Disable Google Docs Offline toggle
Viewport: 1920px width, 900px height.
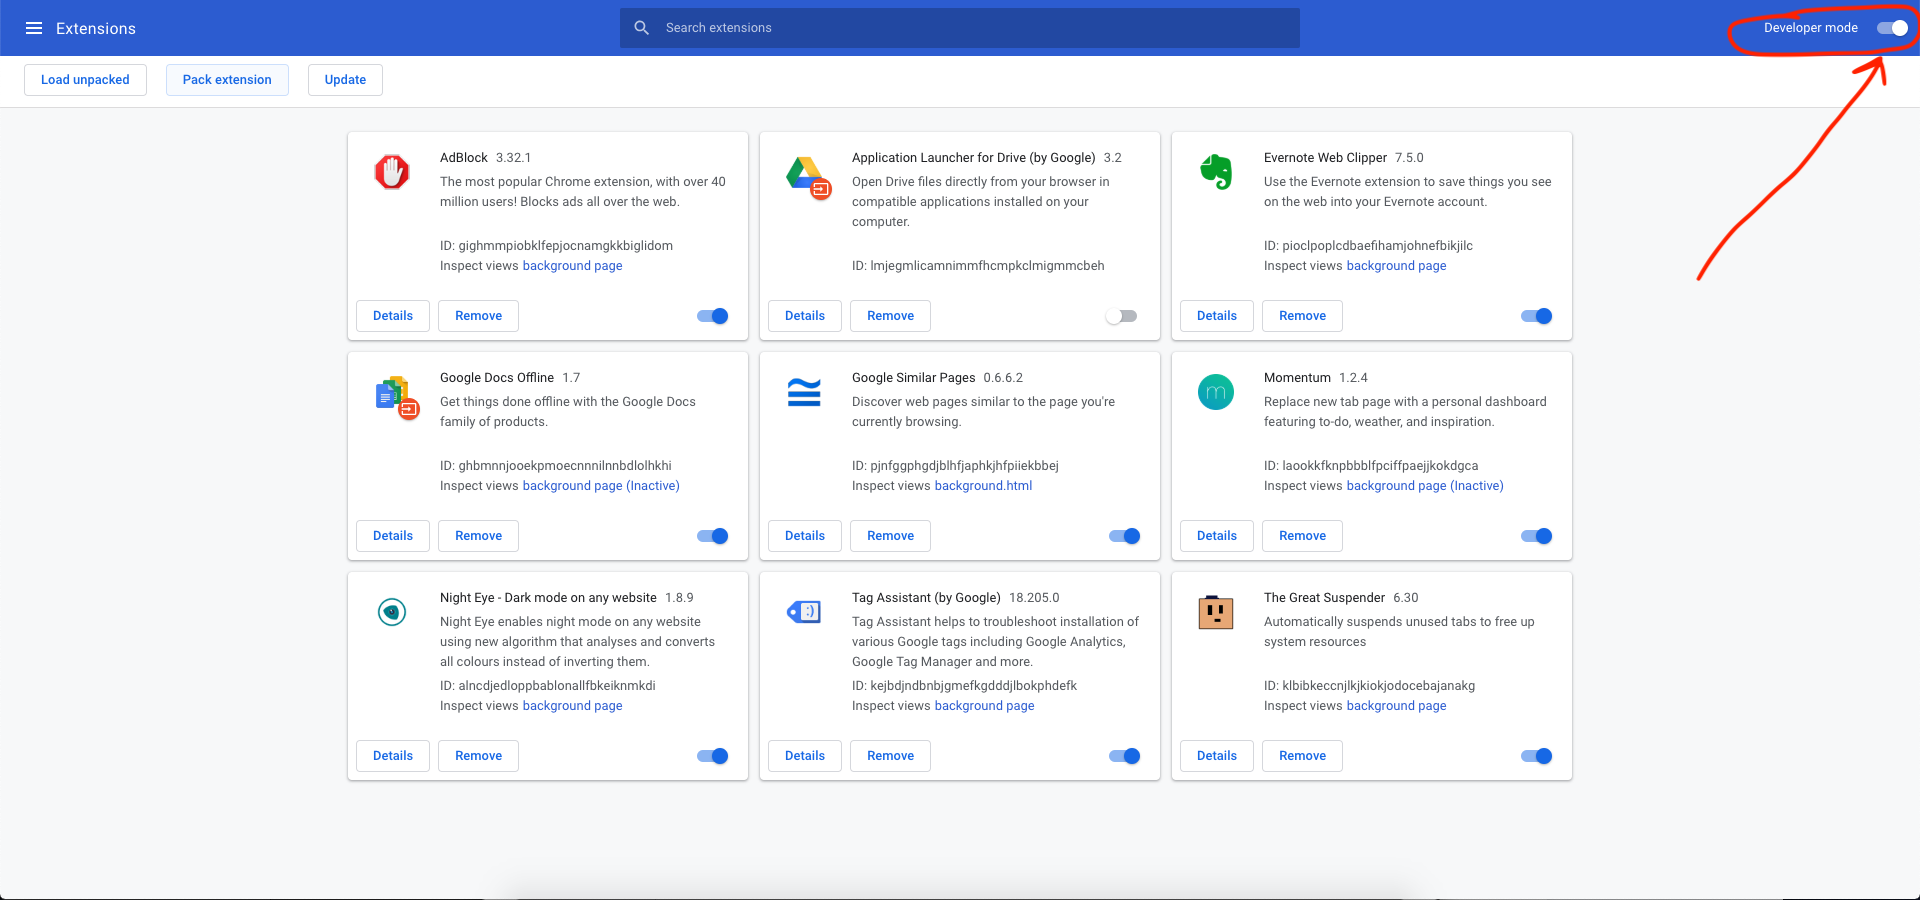(713, 536)
